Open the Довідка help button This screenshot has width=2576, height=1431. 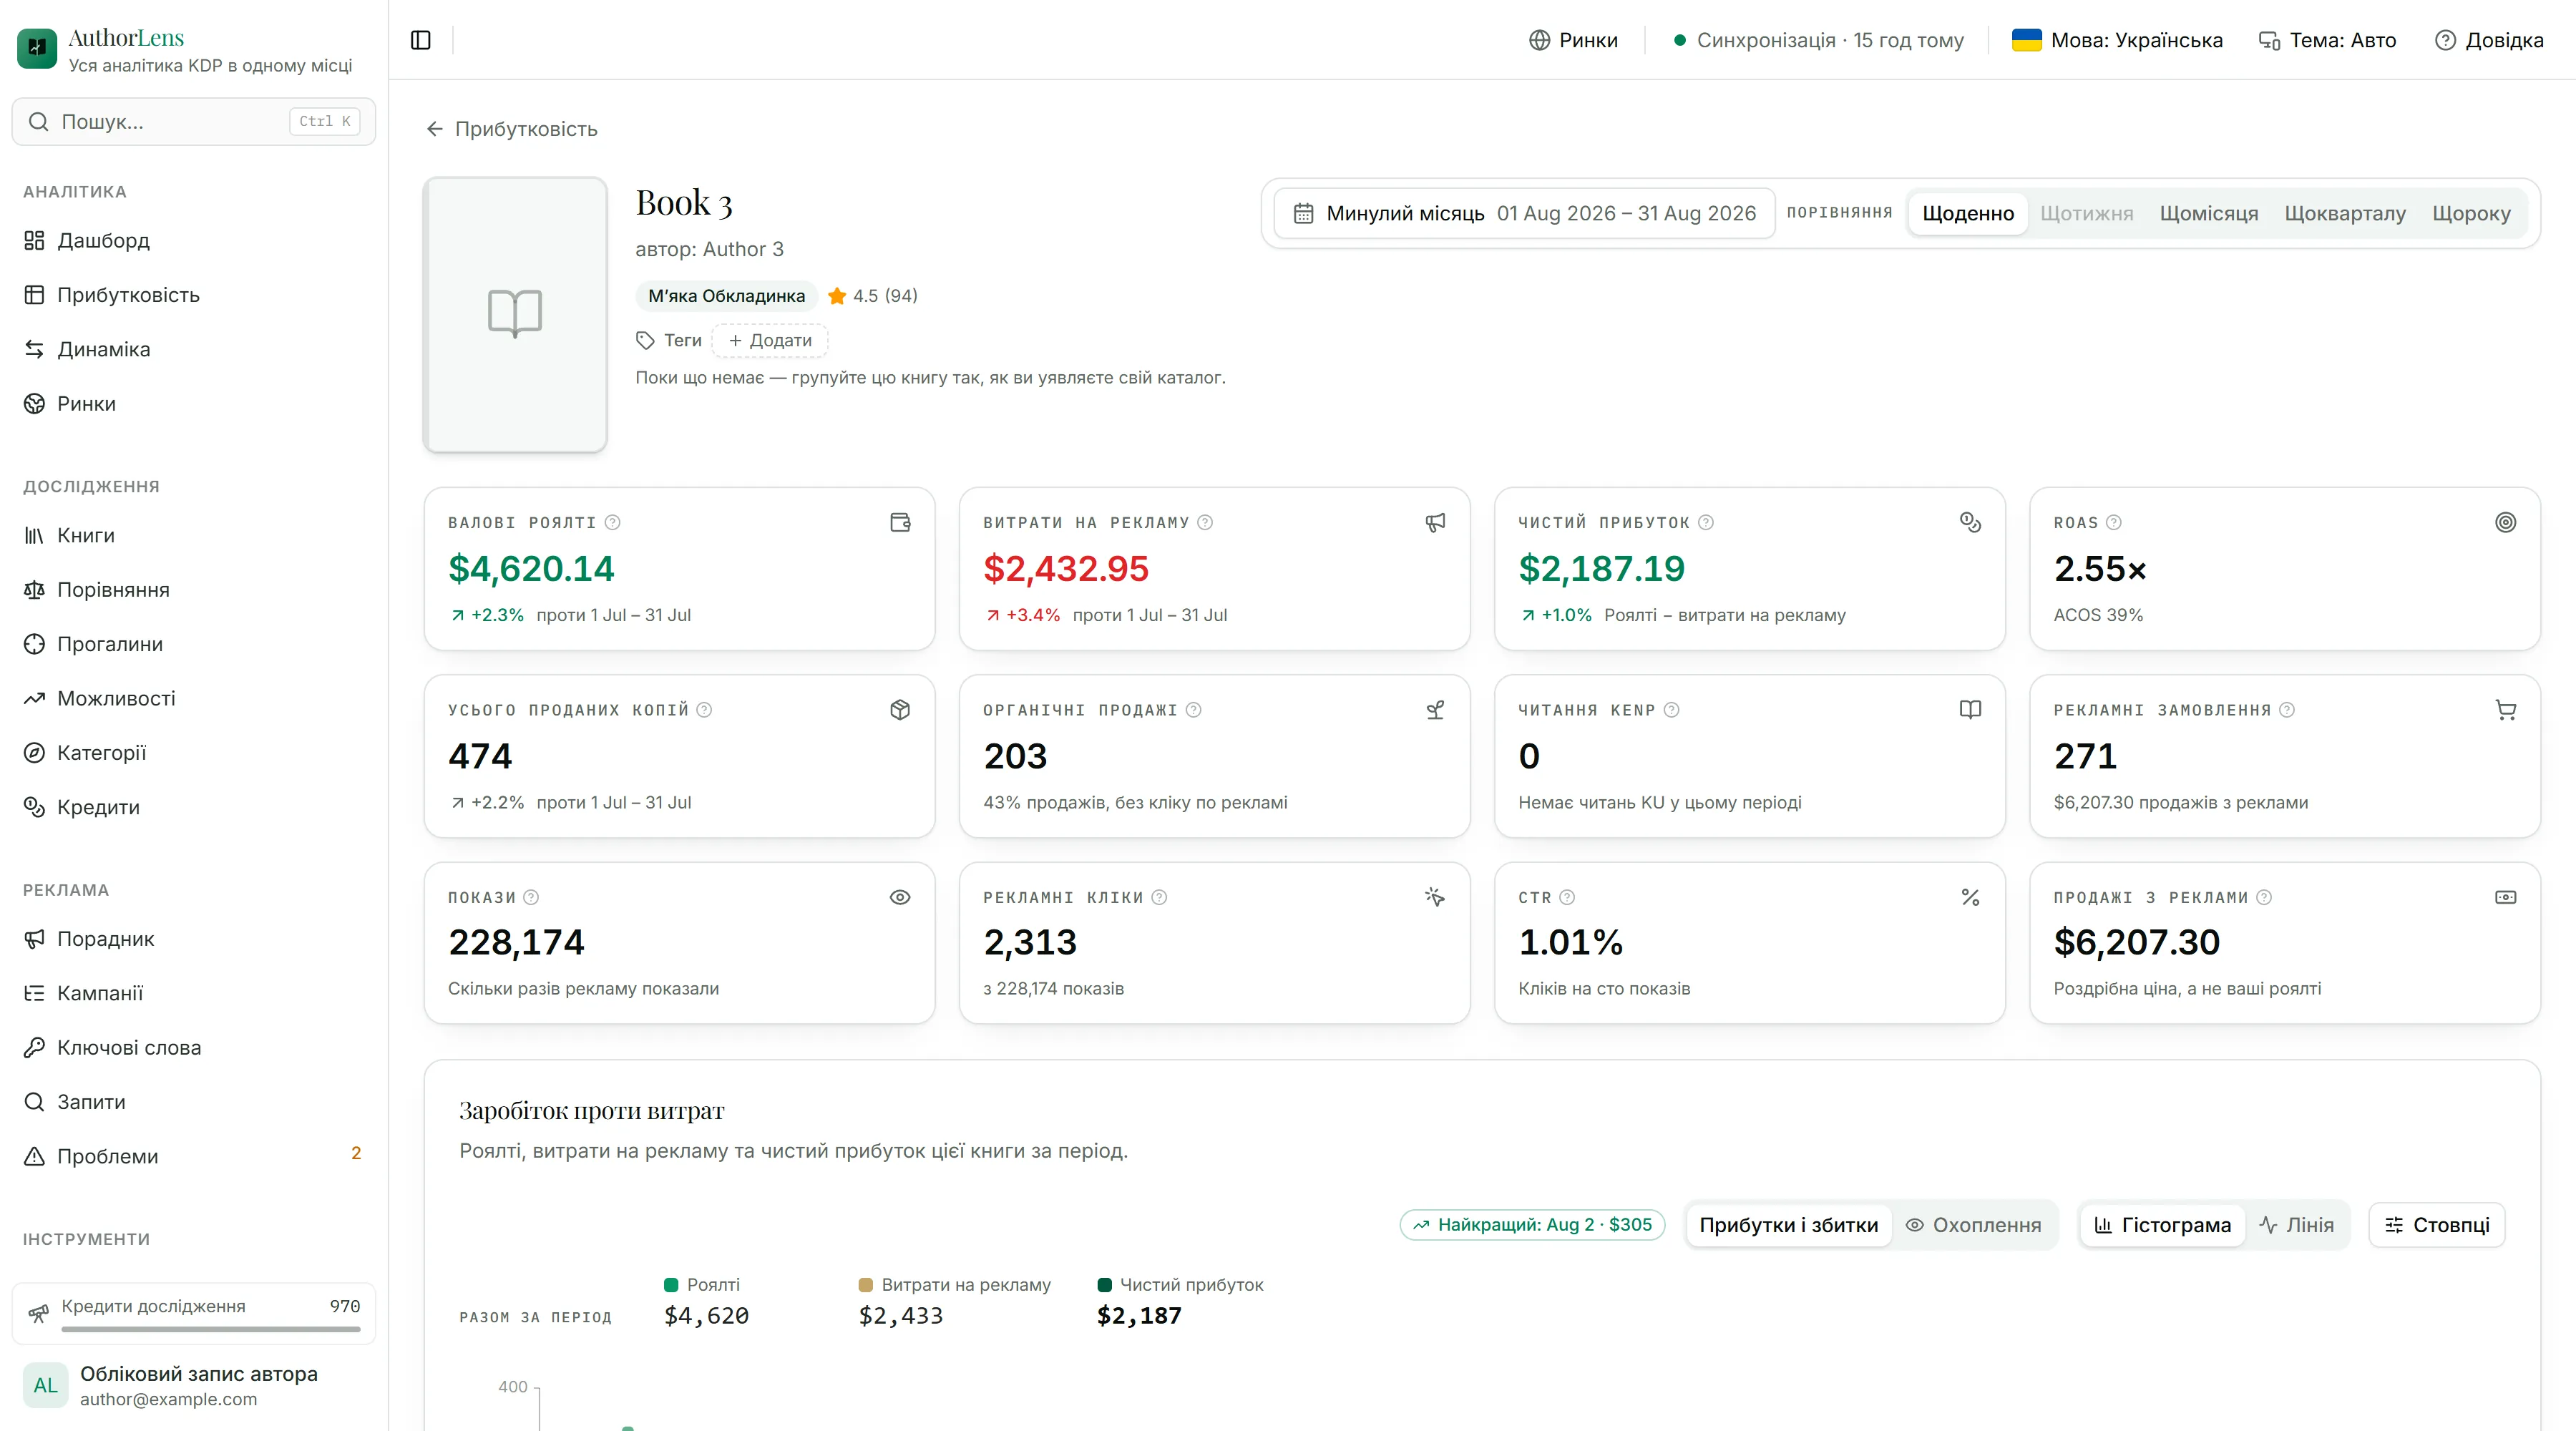tap(2489, 40)
